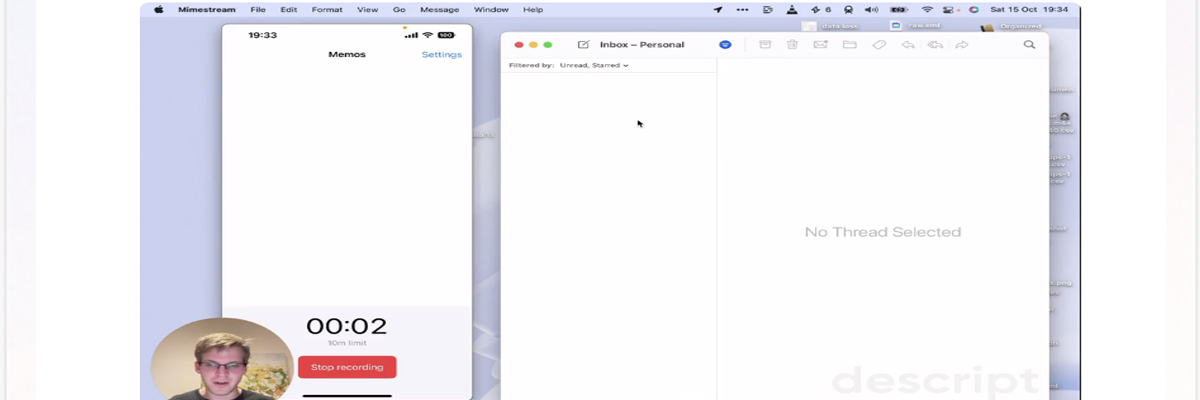Expand the Unread, Starred filter dropdown

coord(594,65)
